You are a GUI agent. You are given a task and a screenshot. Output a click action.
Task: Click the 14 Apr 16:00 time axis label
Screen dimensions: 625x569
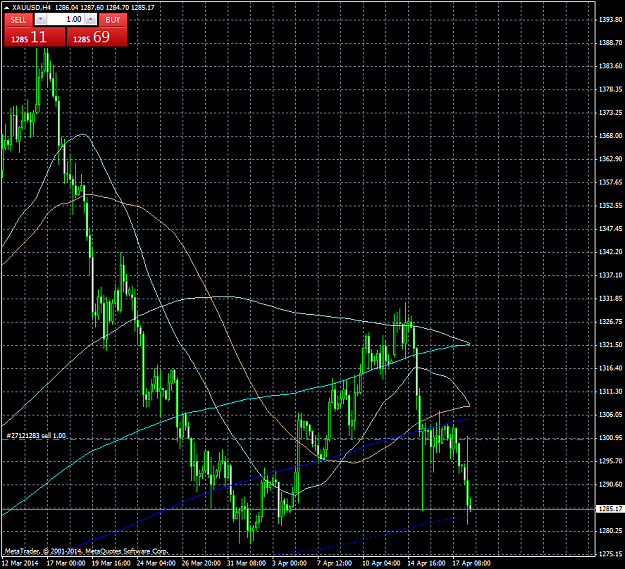pyautogui.click(x=426, y=563)
